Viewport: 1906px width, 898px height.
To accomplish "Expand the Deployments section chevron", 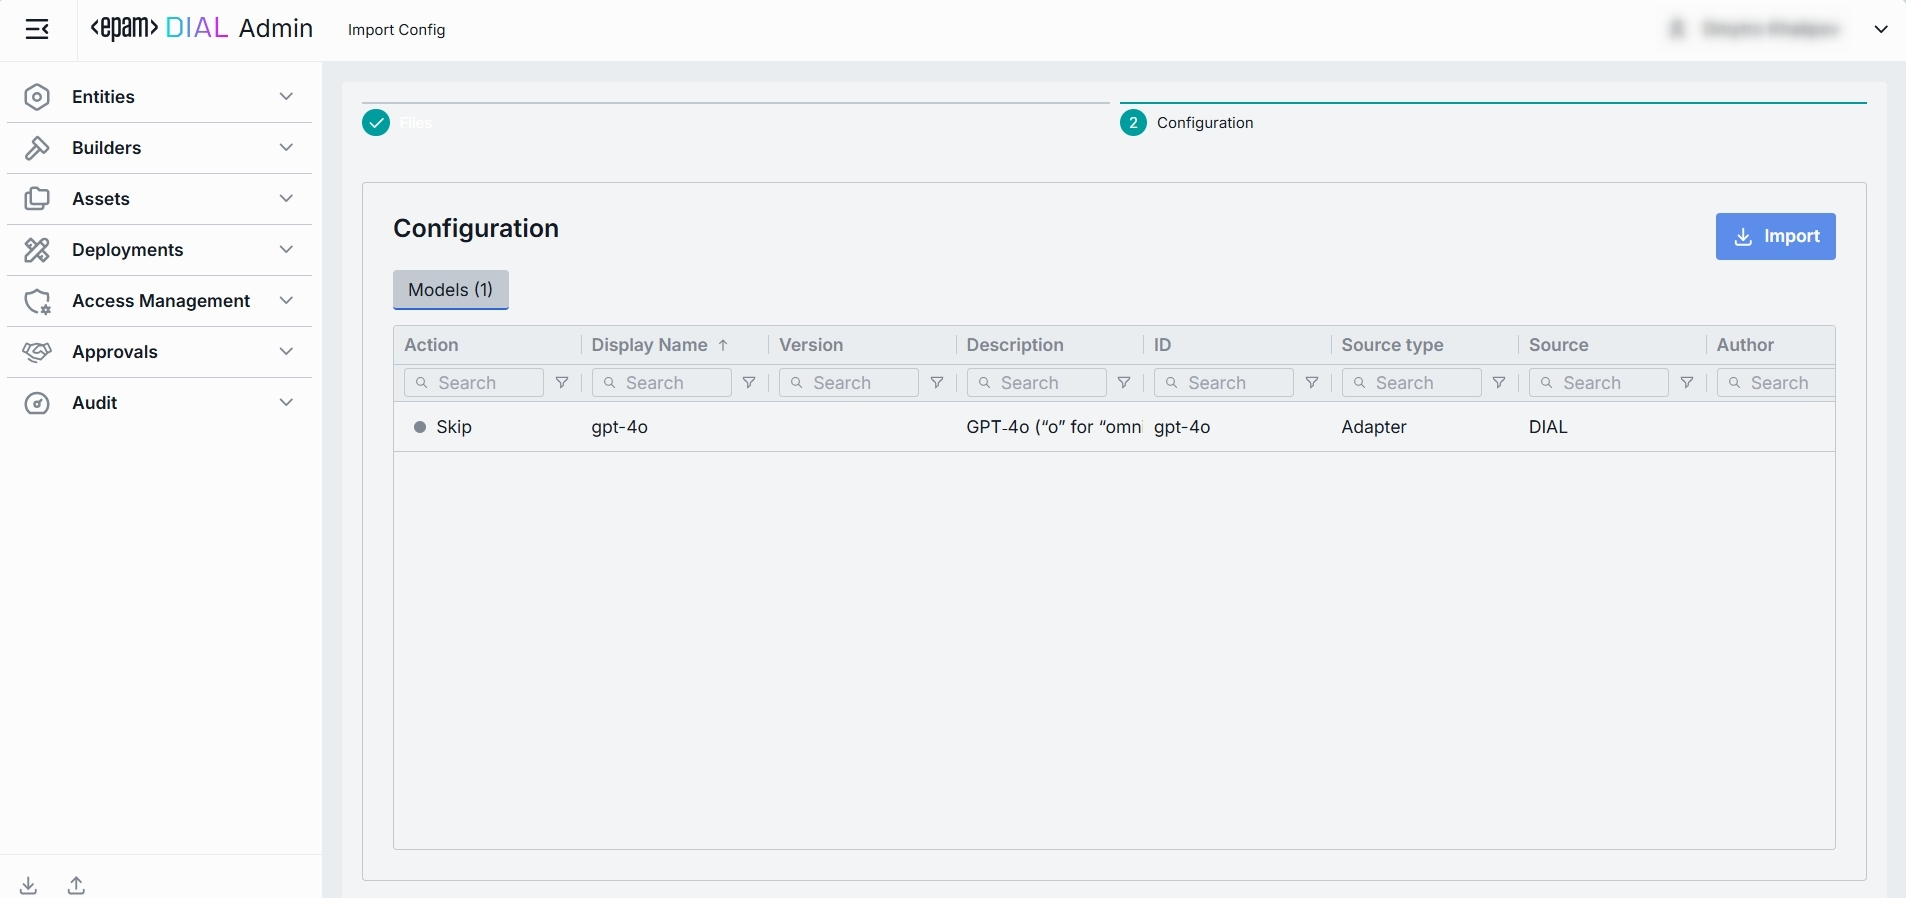I will (x=286, y=250).
